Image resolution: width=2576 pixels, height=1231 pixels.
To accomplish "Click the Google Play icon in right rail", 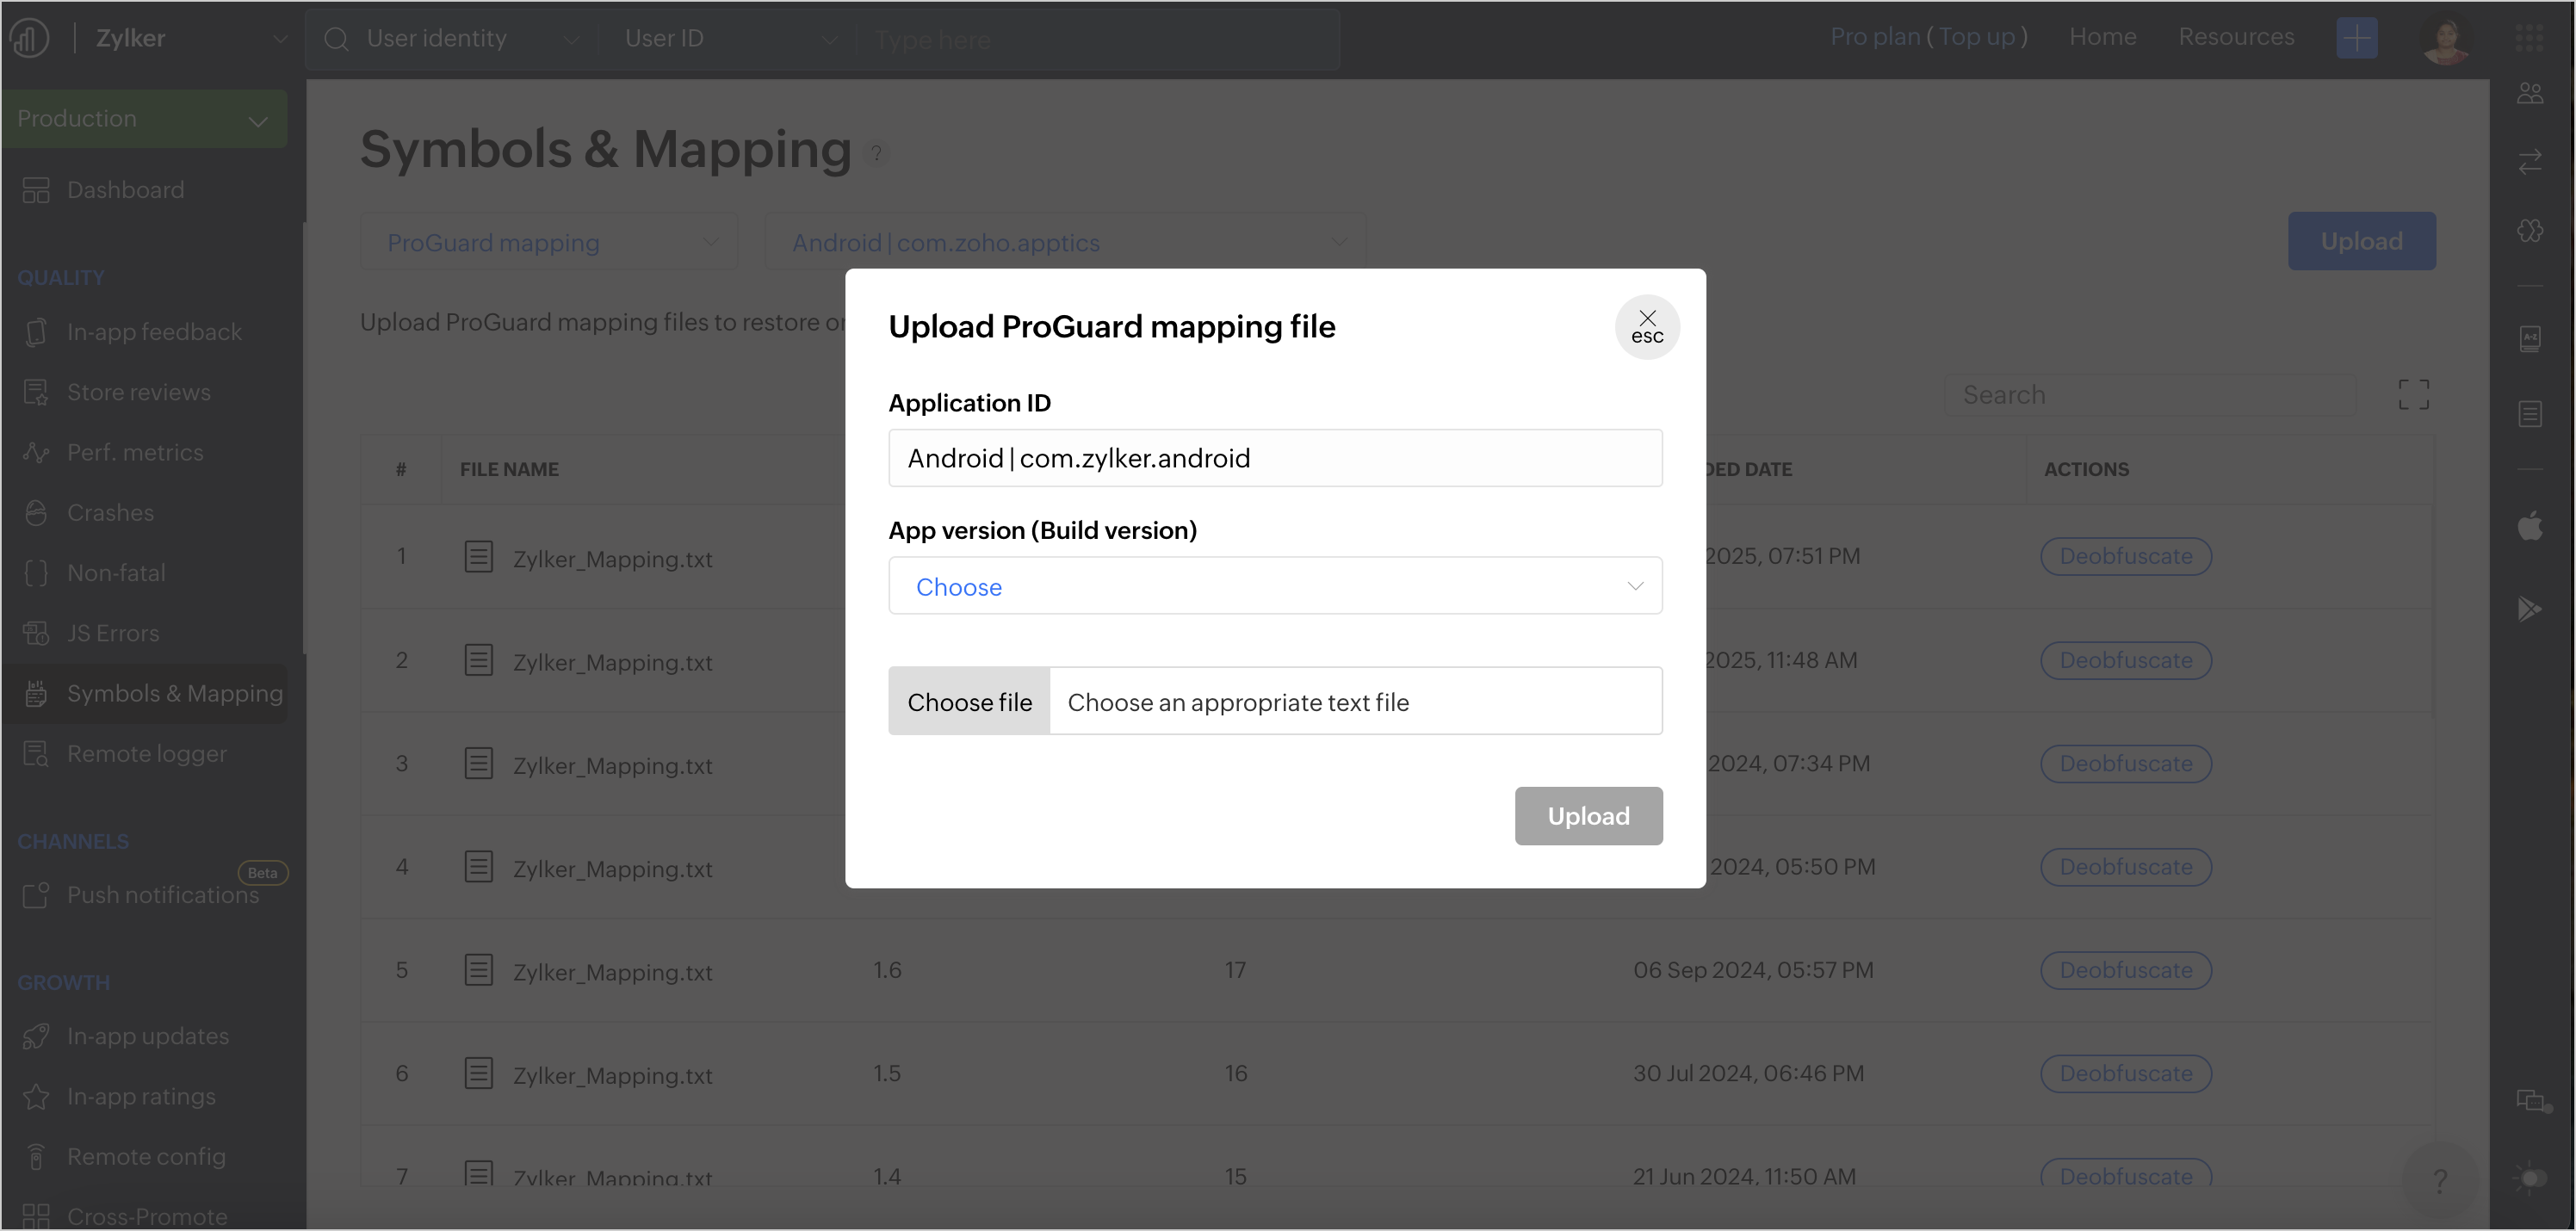I will coord(2529,609).
